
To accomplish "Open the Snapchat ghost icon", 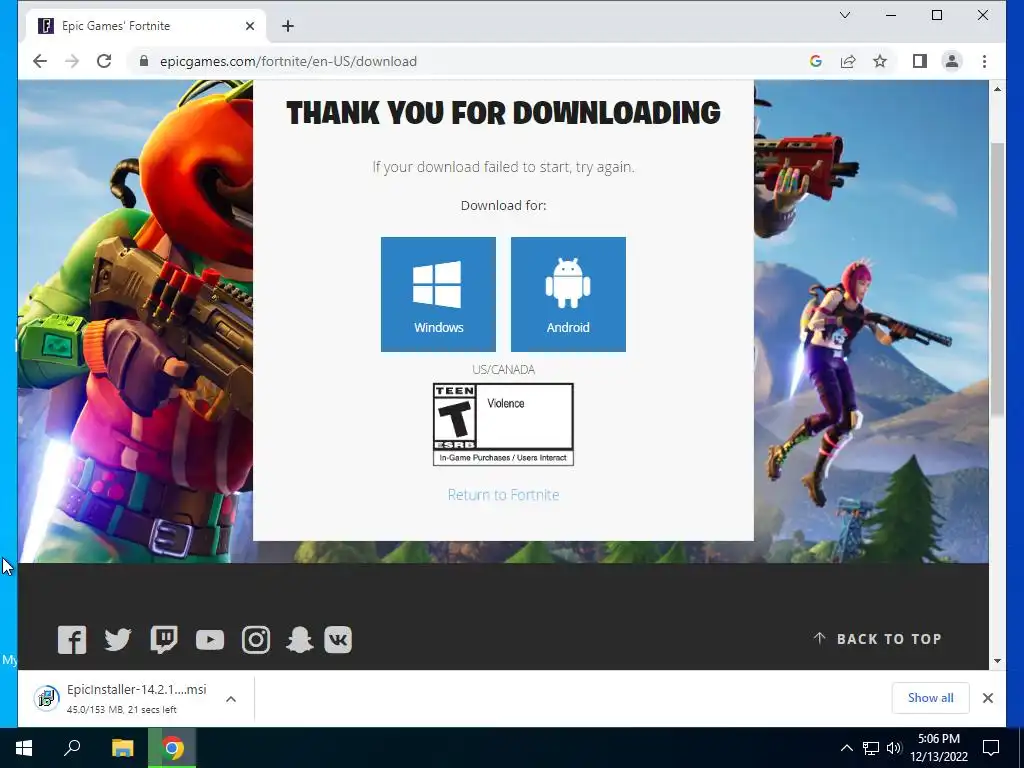I will pos(300,639).
